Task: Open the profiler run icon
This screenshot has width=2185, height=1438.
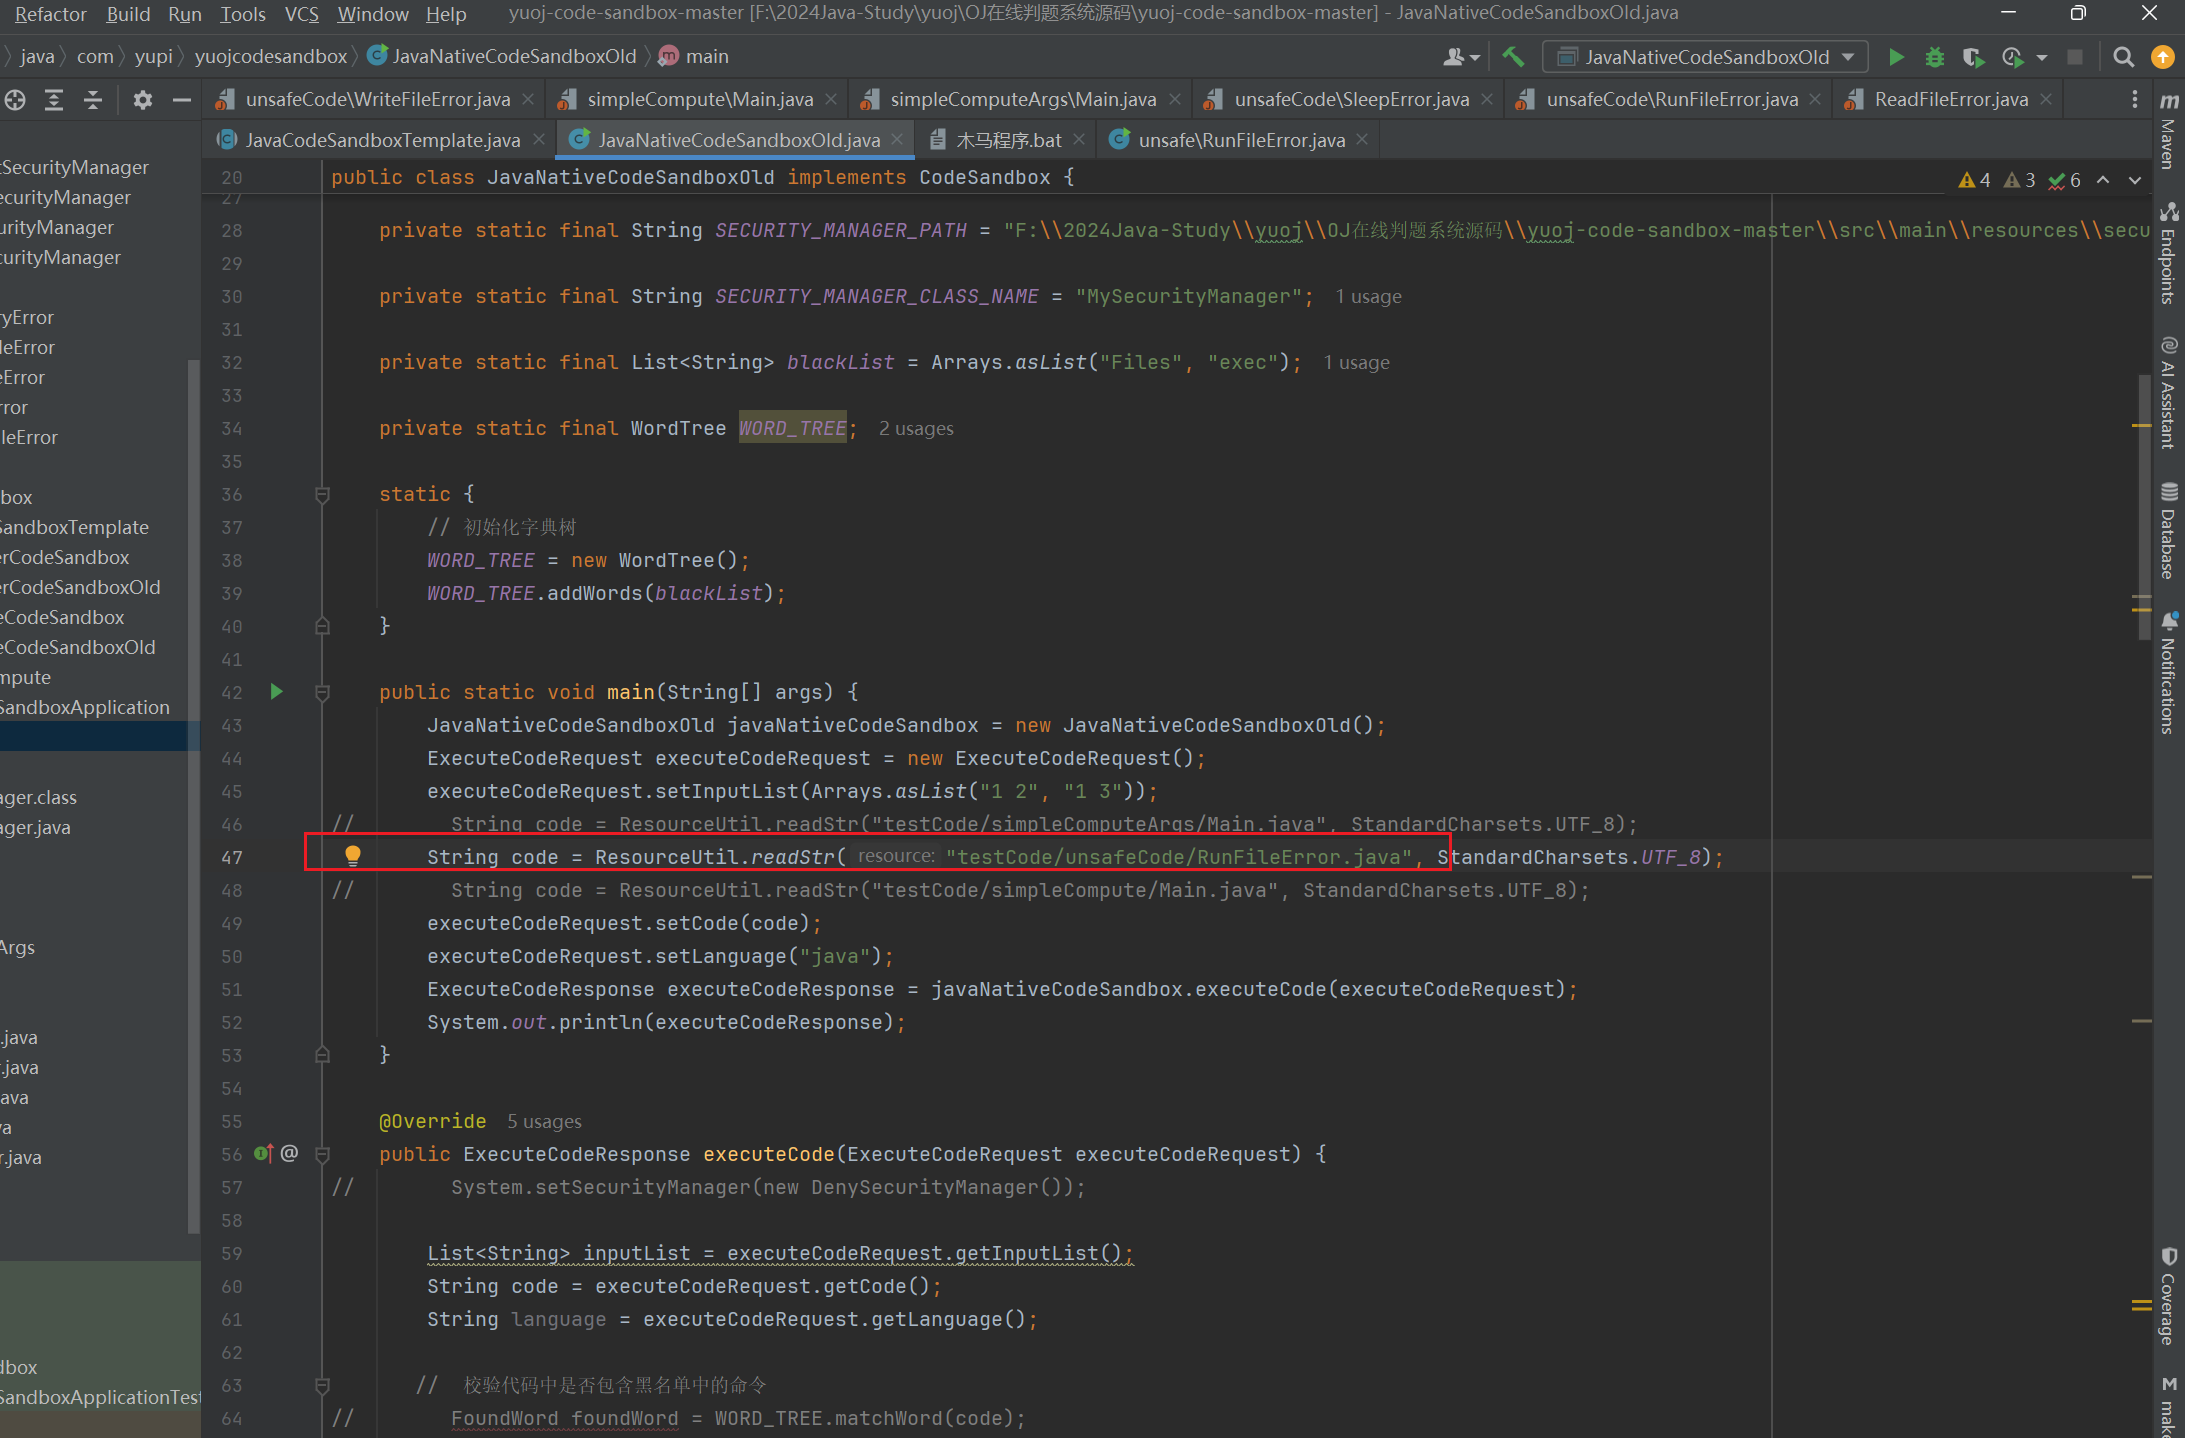Action: pos(2012,57)
